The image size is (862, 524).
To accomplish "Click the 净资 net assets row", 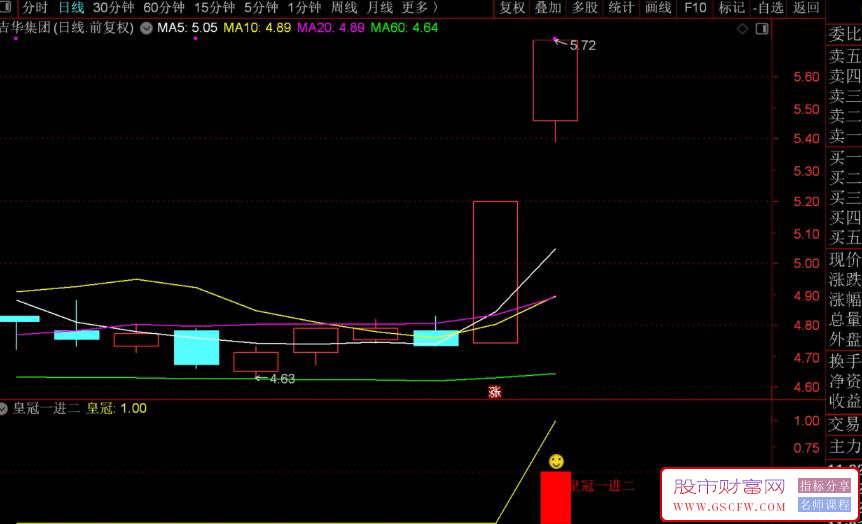I will (x=844, y=381).
